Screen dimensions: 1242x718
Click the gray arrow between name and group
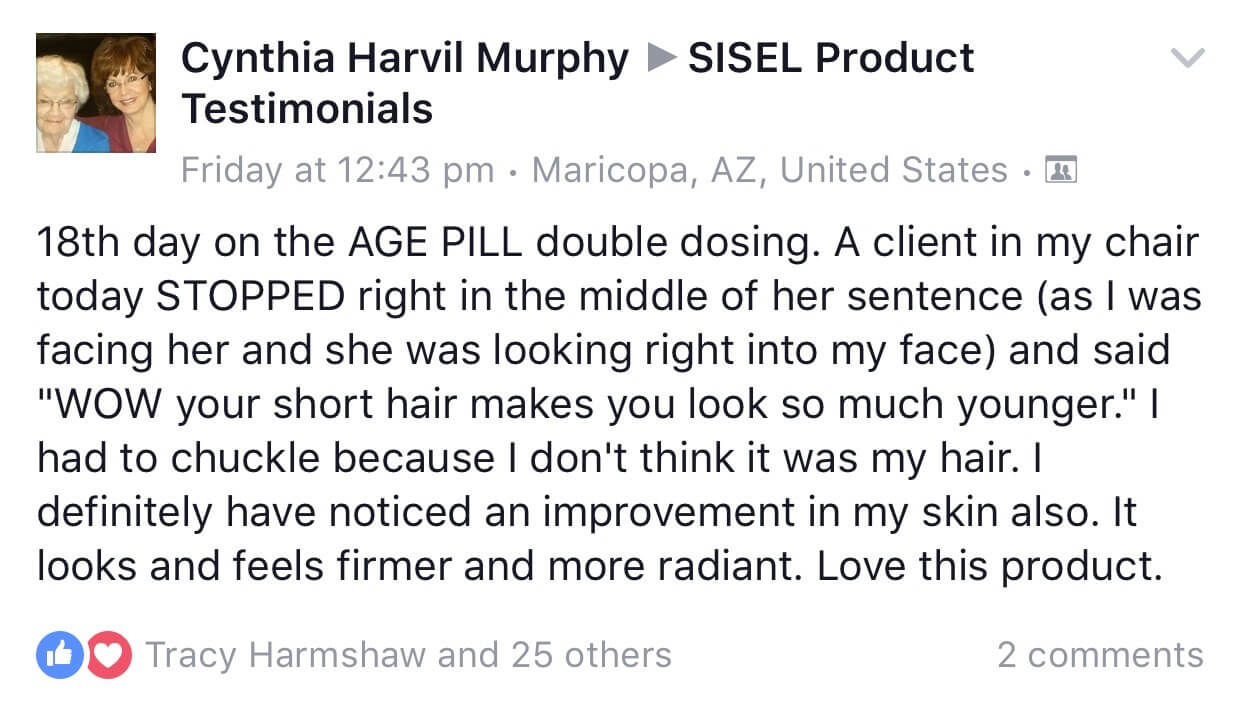(x=660, y=59)
